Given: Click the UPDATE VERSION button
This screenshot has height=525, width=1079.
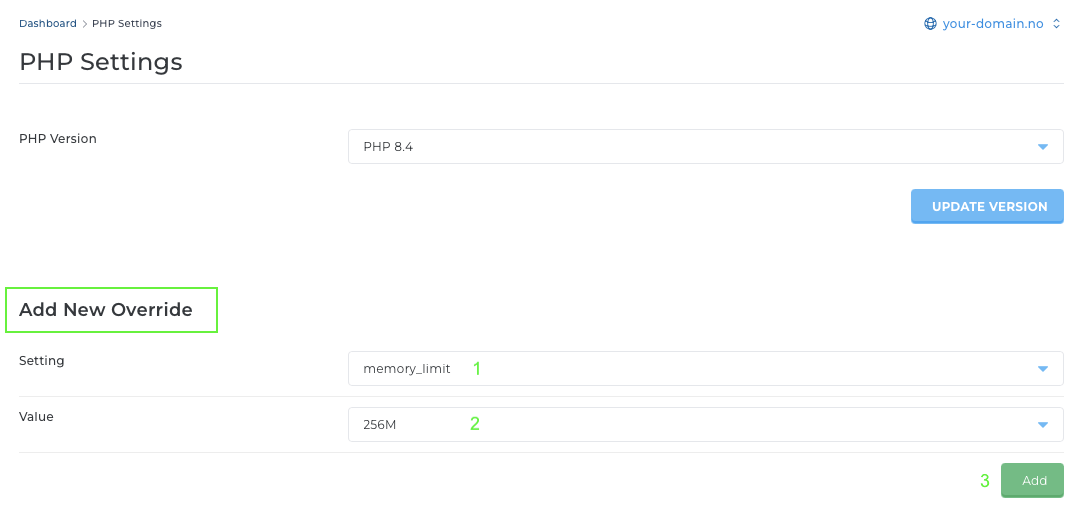Looking at the screenshot, I should [987, 206].
